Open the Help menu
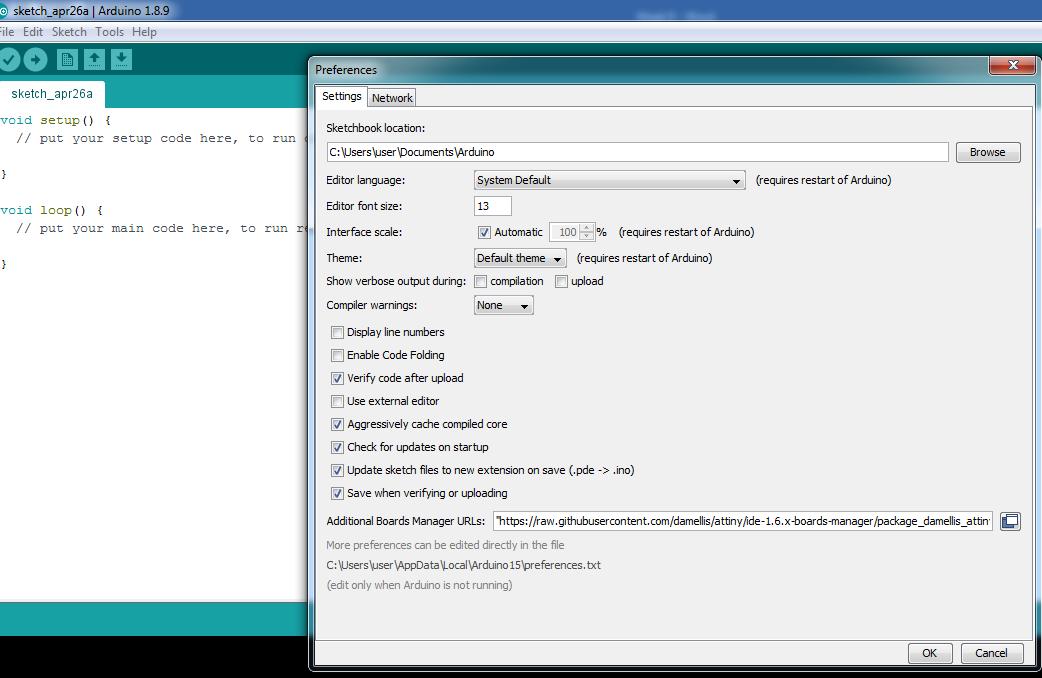This screenshot has height=678, width=1042. [x=144, y=32]
